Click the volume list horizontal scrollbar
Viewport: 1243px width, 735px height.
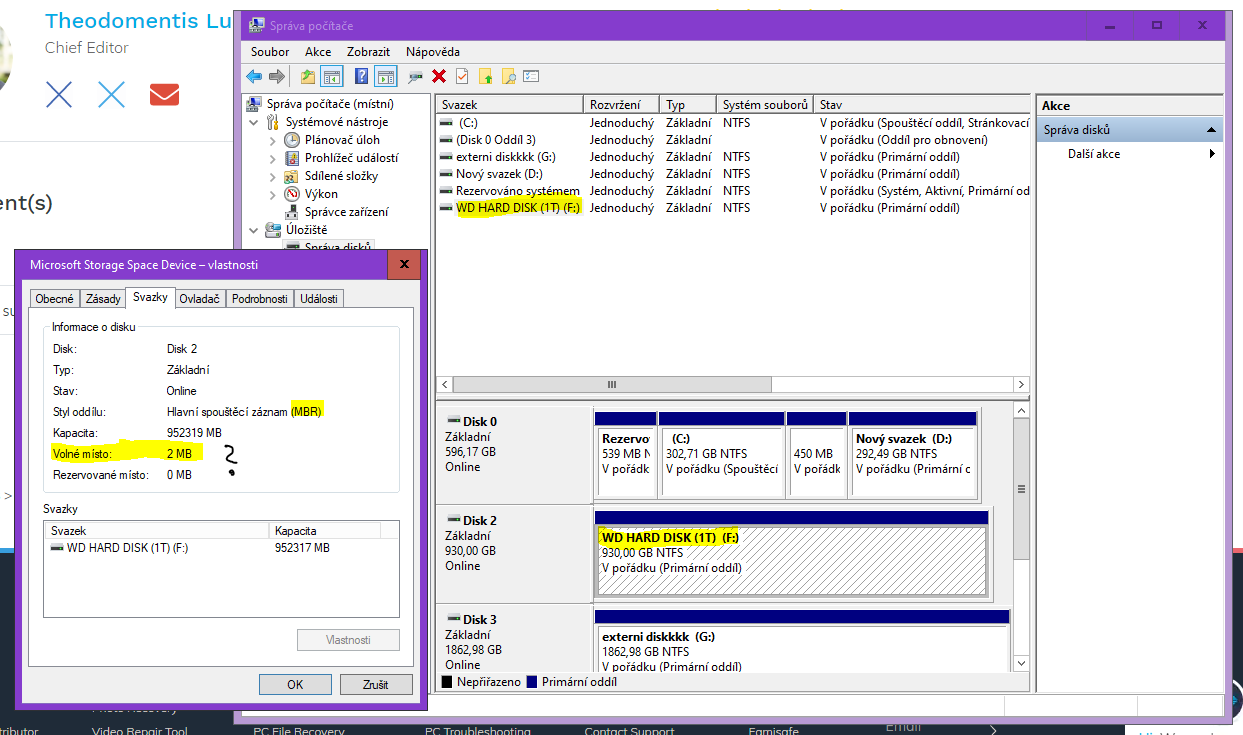coord(612,385)
